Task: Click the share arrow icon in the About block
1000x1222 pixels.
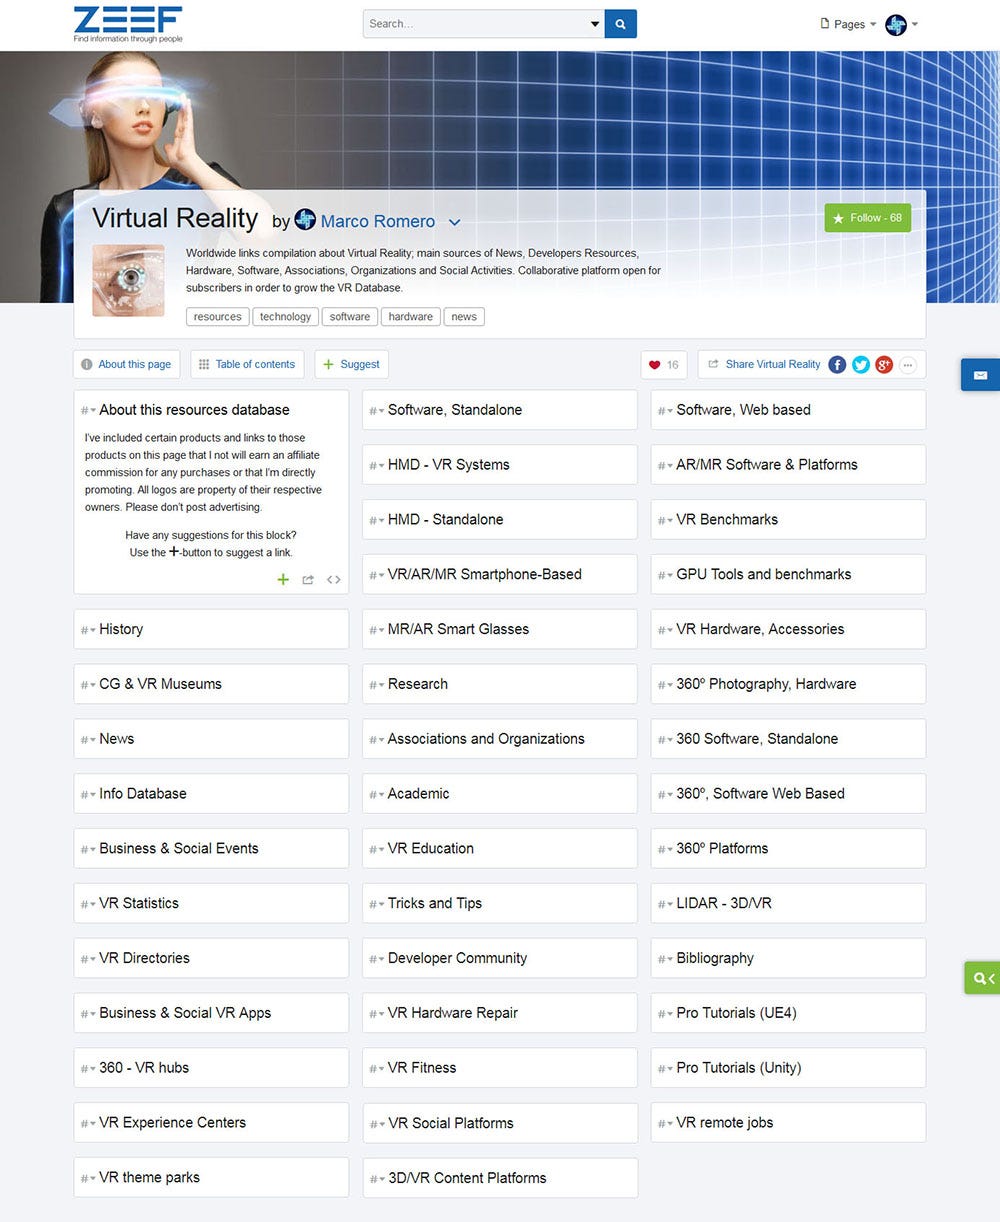Action: tap(308, 579)
